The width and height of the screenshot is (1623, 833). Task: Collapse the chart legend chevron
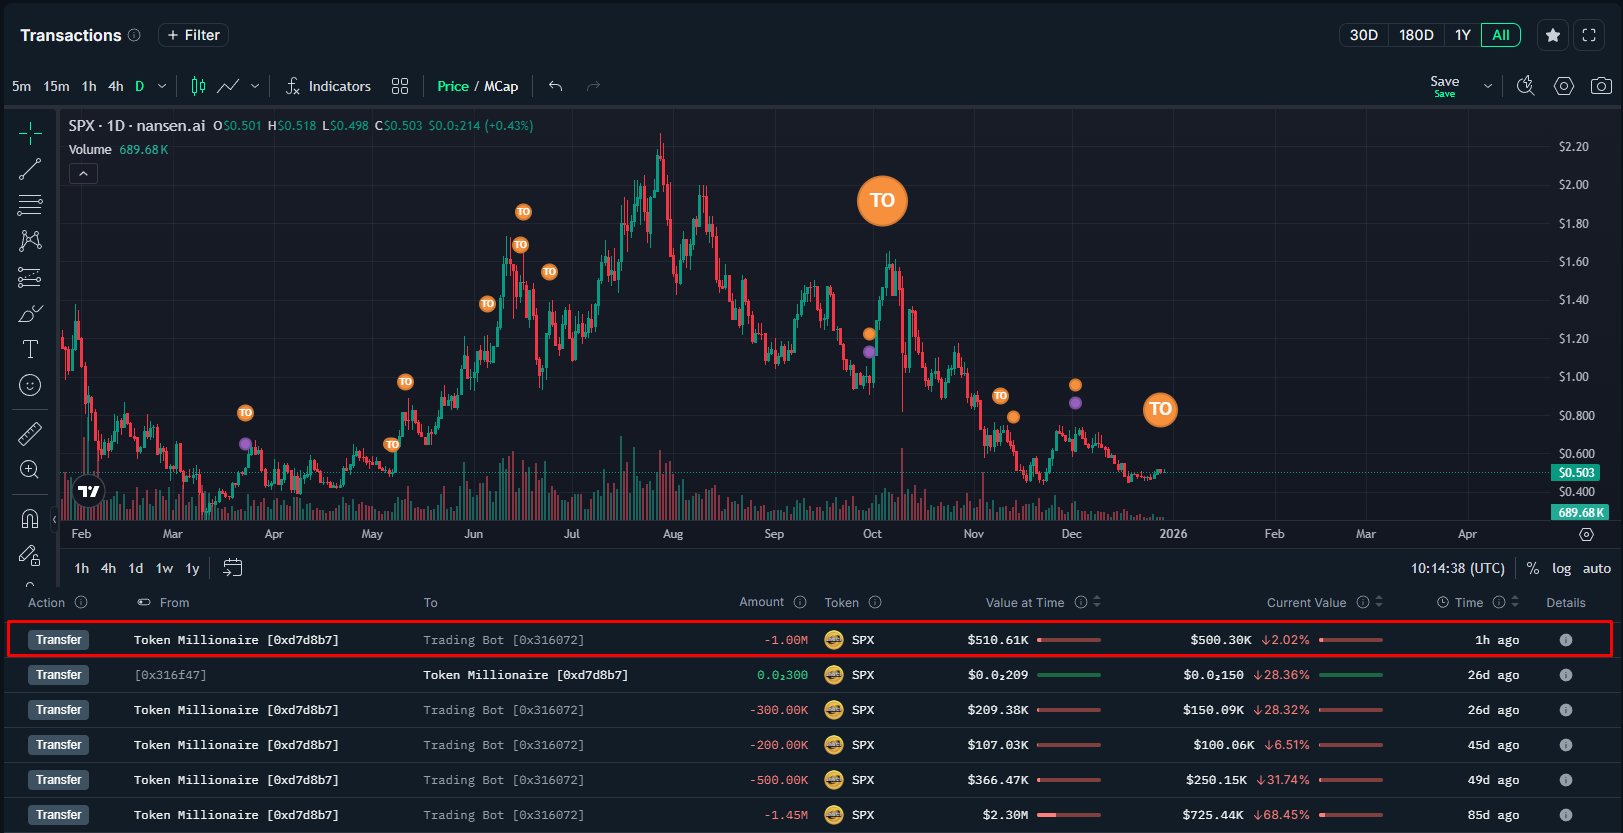pos(83,174)
